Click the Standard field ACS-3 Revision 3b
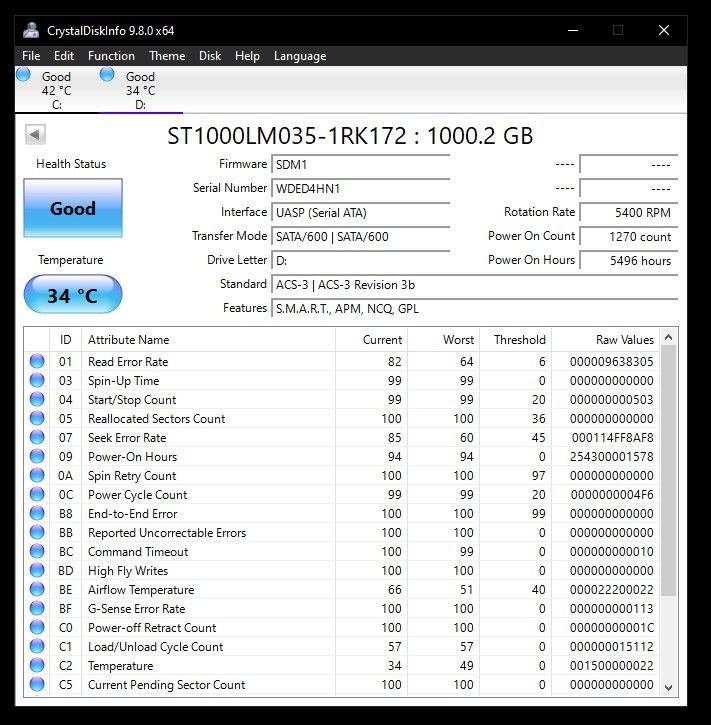The height and width of the screenshot is (725, 711). [475, 285]
